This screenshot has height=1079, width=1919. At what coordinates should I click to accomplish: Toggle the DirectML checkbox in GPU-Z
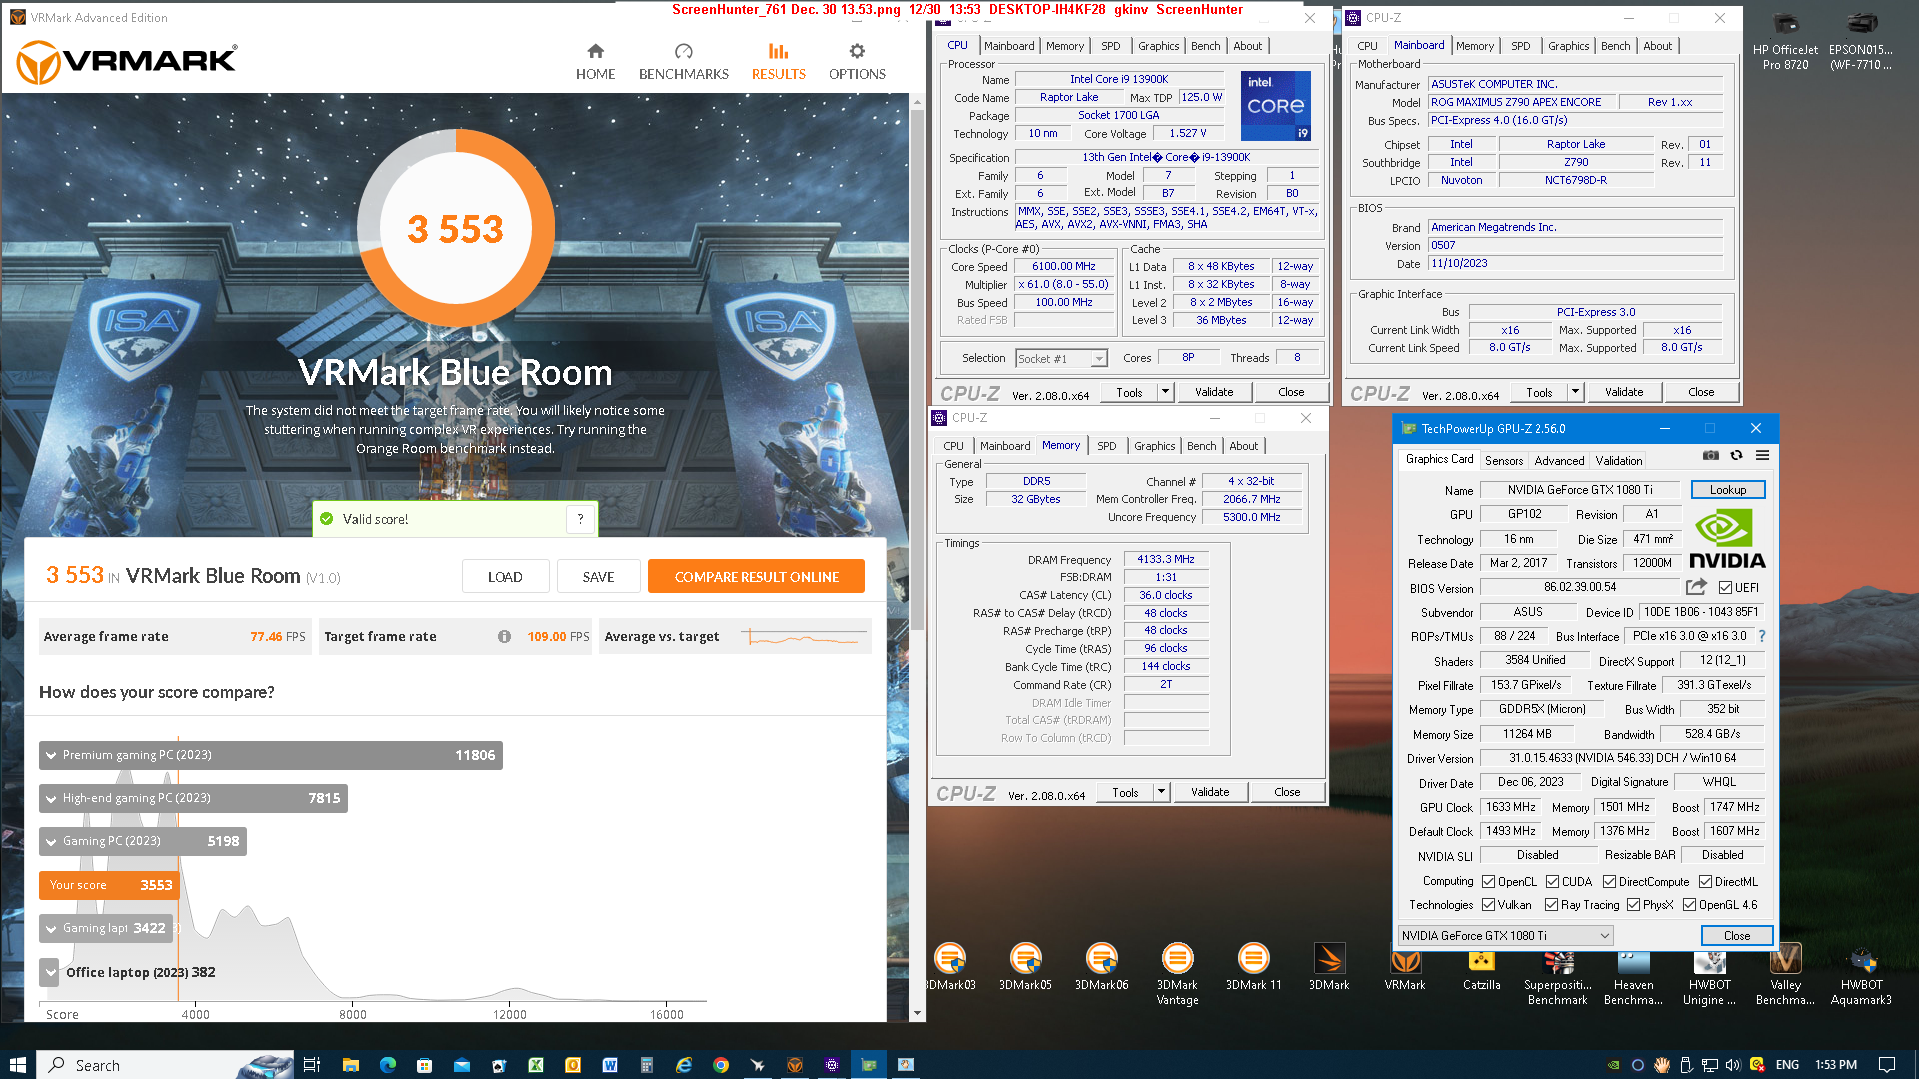pos(1705,881)
